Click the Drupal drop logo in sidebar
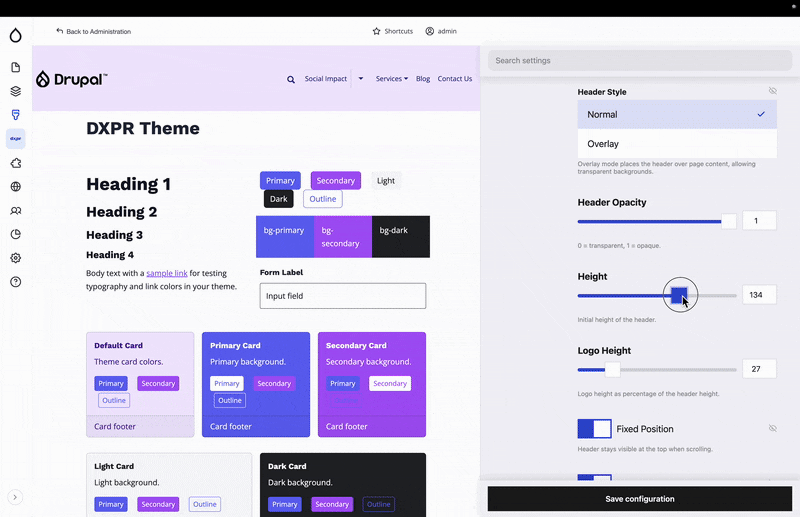 [x=16, y=35]
